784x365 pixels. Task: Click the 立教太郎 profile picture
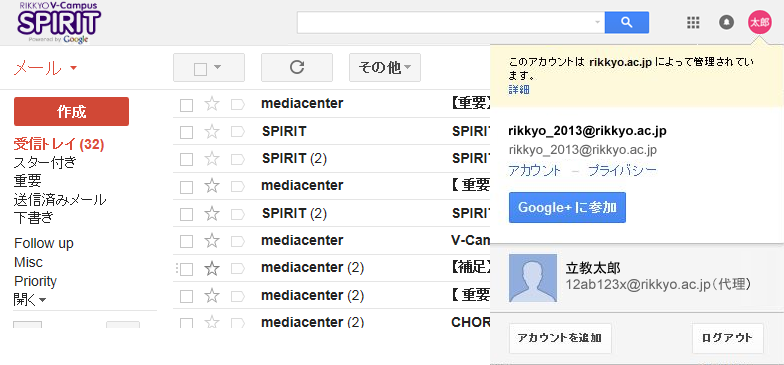pyautogui.click(x=533, y=278)
